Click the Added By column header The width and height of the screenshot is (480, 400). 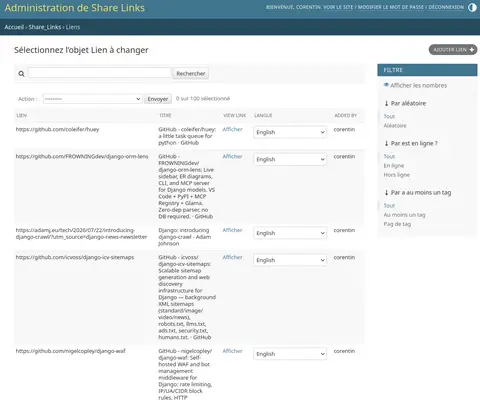[345, 115]
